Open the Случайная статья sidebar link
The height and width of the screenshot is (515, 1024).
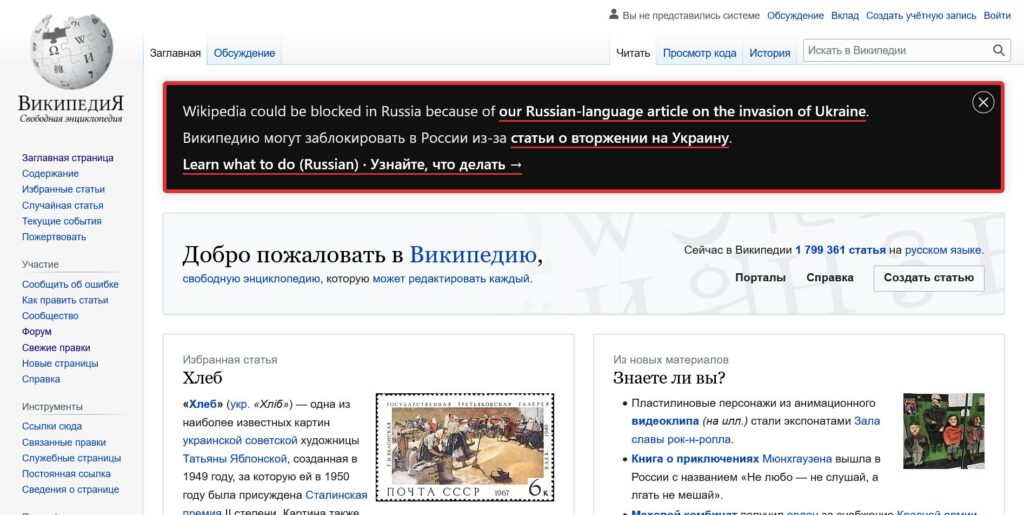pos(63,205)
